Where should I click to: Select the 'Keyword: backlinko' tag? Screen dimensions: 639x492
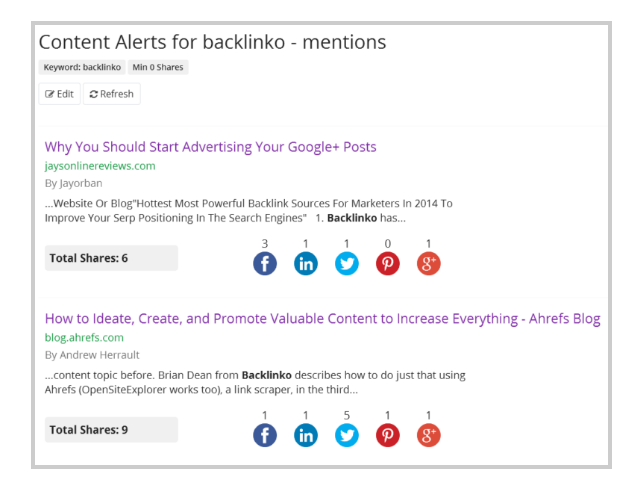[82, 68]
